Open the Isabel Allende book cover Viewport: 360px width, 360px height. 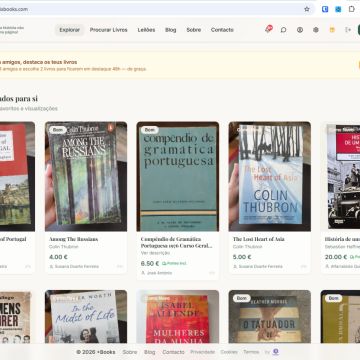pos(178,317)
